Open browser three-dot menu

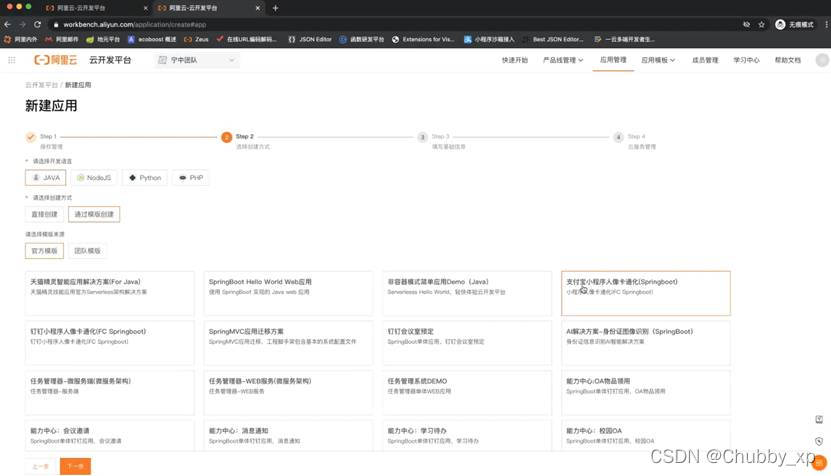click(x=826, y=24)
